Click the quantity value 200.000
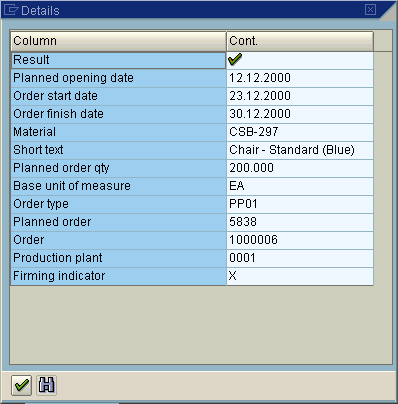 [x=300, y=168]
